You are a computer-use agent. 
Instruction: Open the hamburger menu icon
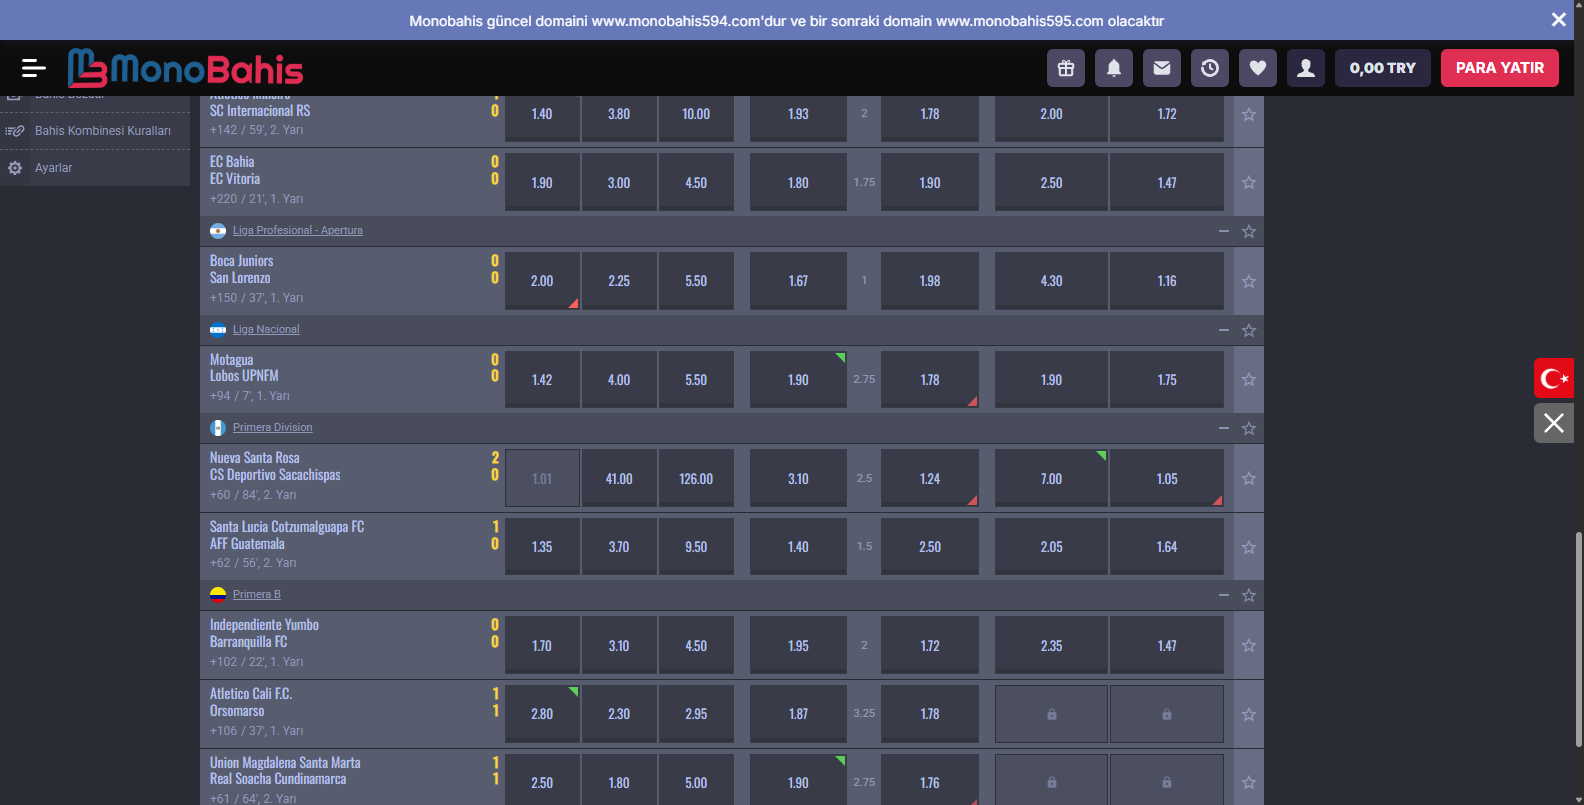point(33,68)
